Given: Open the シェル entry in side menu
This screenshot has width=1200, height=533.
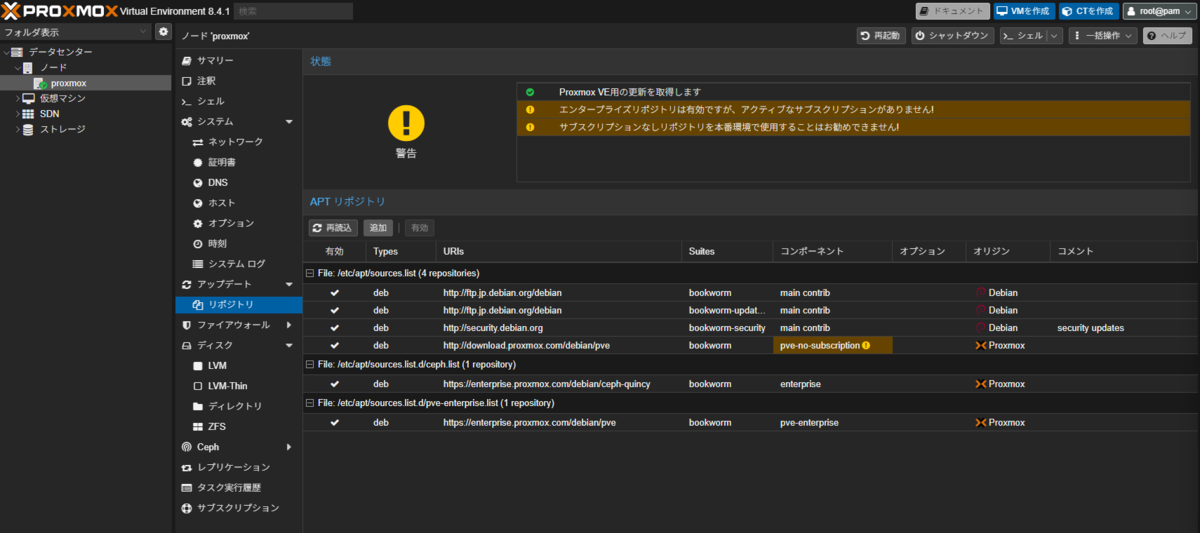Looking at the screenshot, I should (210, 101).
